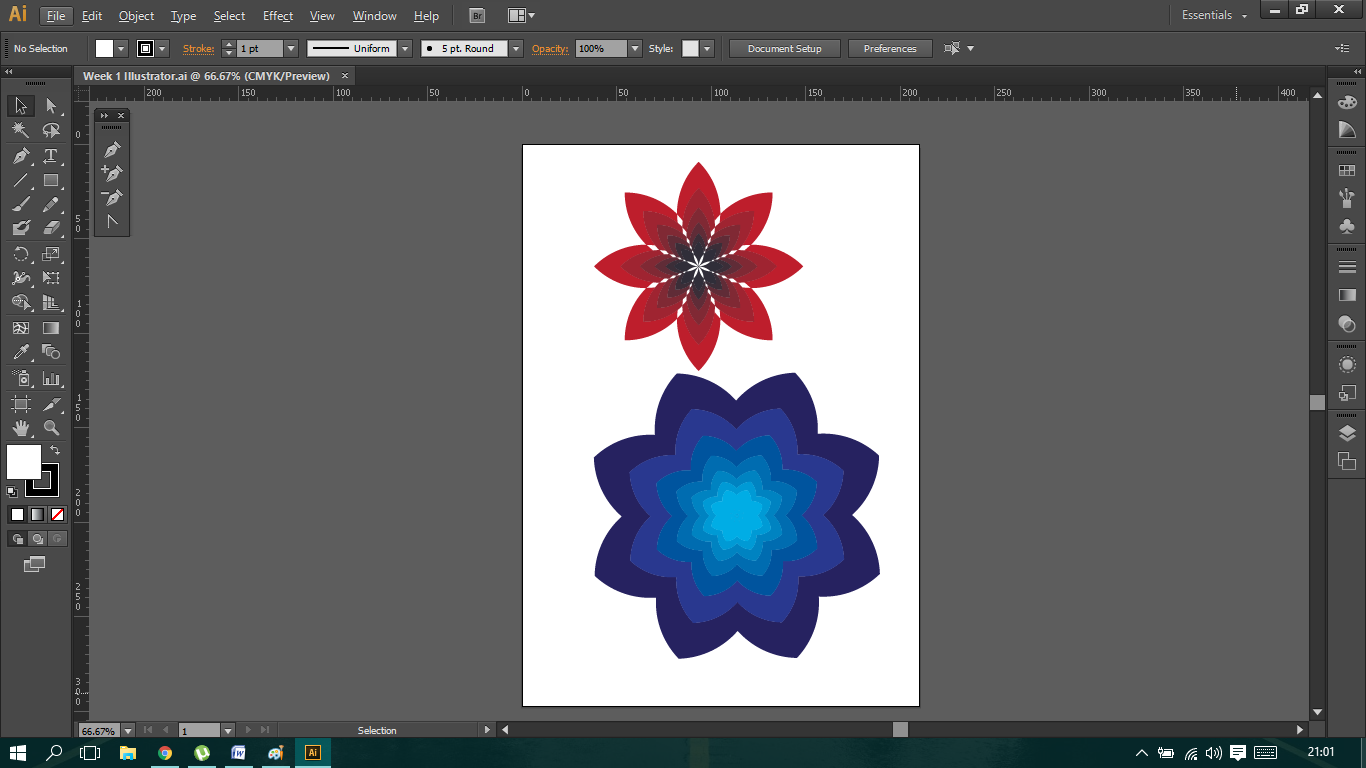Set the paint mode to None
This screenshot has width=1366, height=768.
[57, 514]
